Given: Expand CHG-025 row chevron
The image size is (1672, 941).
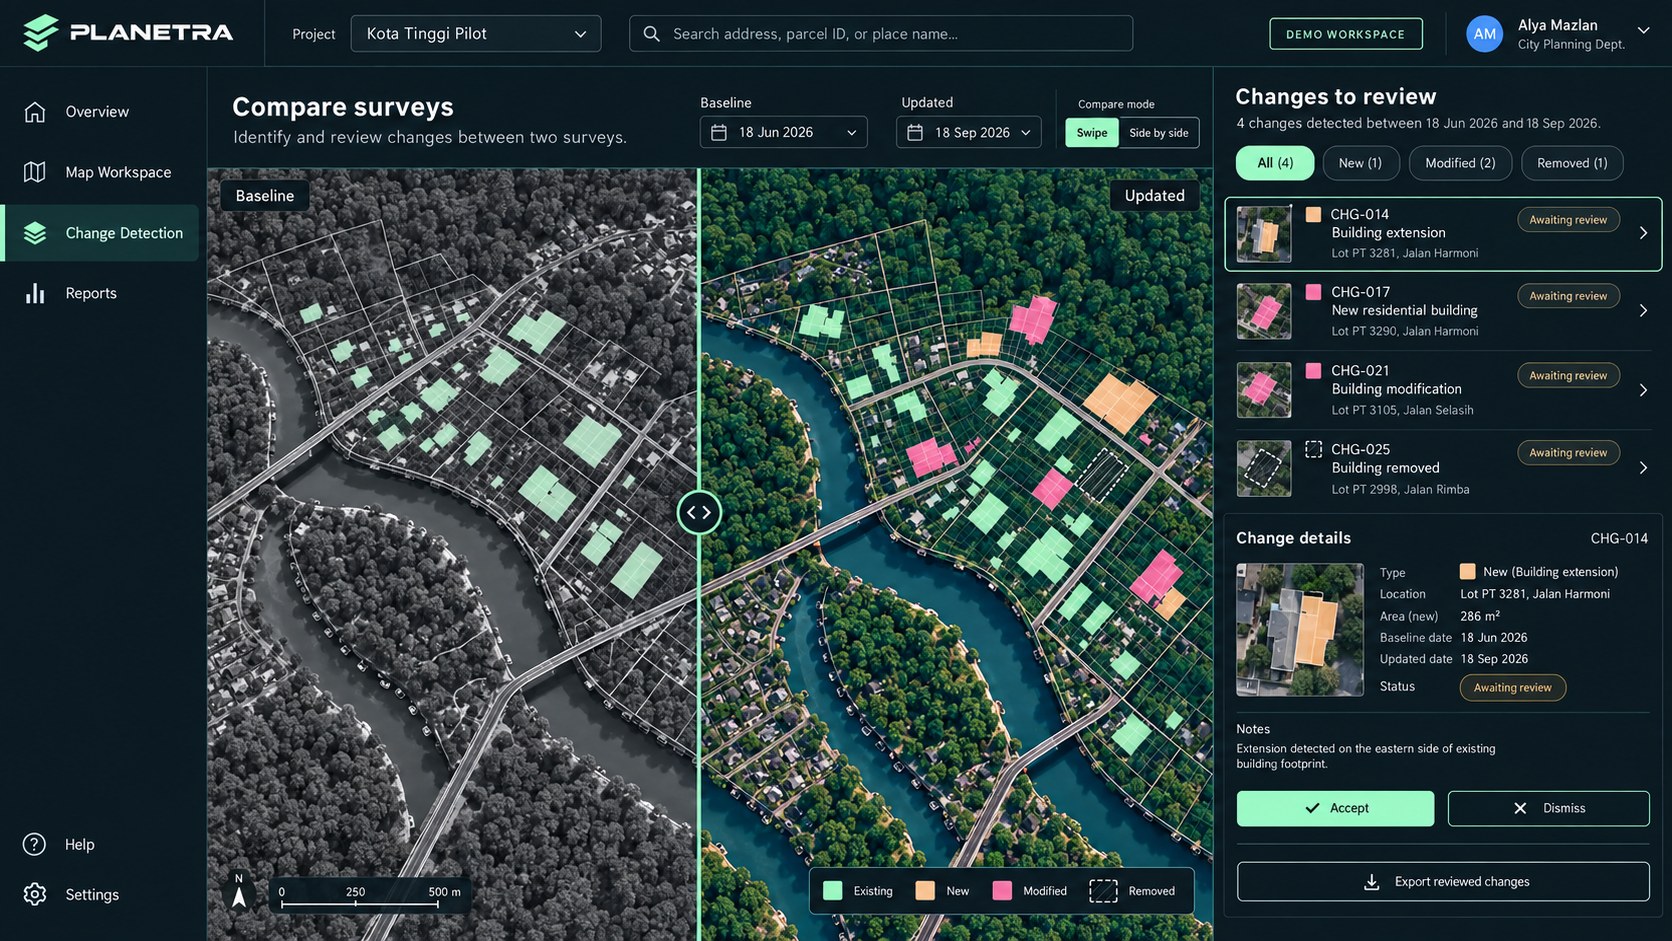Looking at the screenshot, I should point(1643,468).
